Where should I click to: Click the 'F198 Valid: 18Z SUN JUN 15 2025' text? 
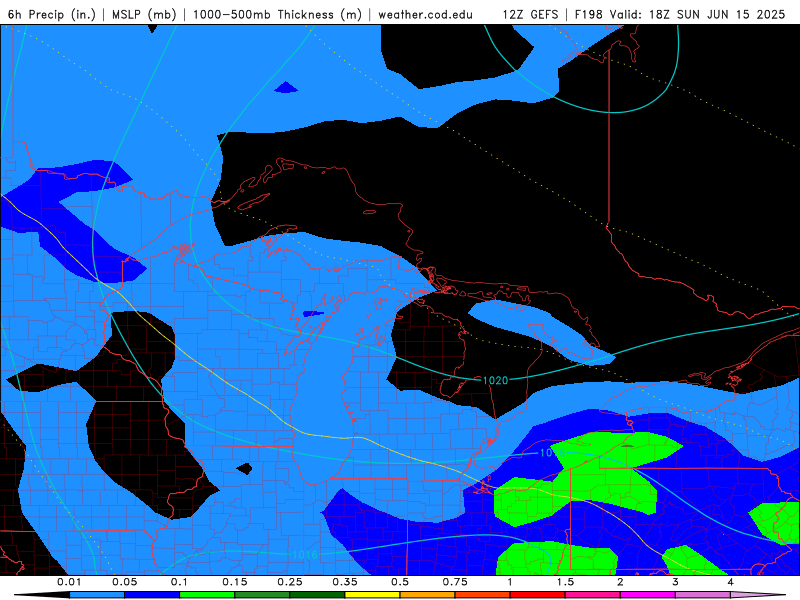click(x=680, y=14)
